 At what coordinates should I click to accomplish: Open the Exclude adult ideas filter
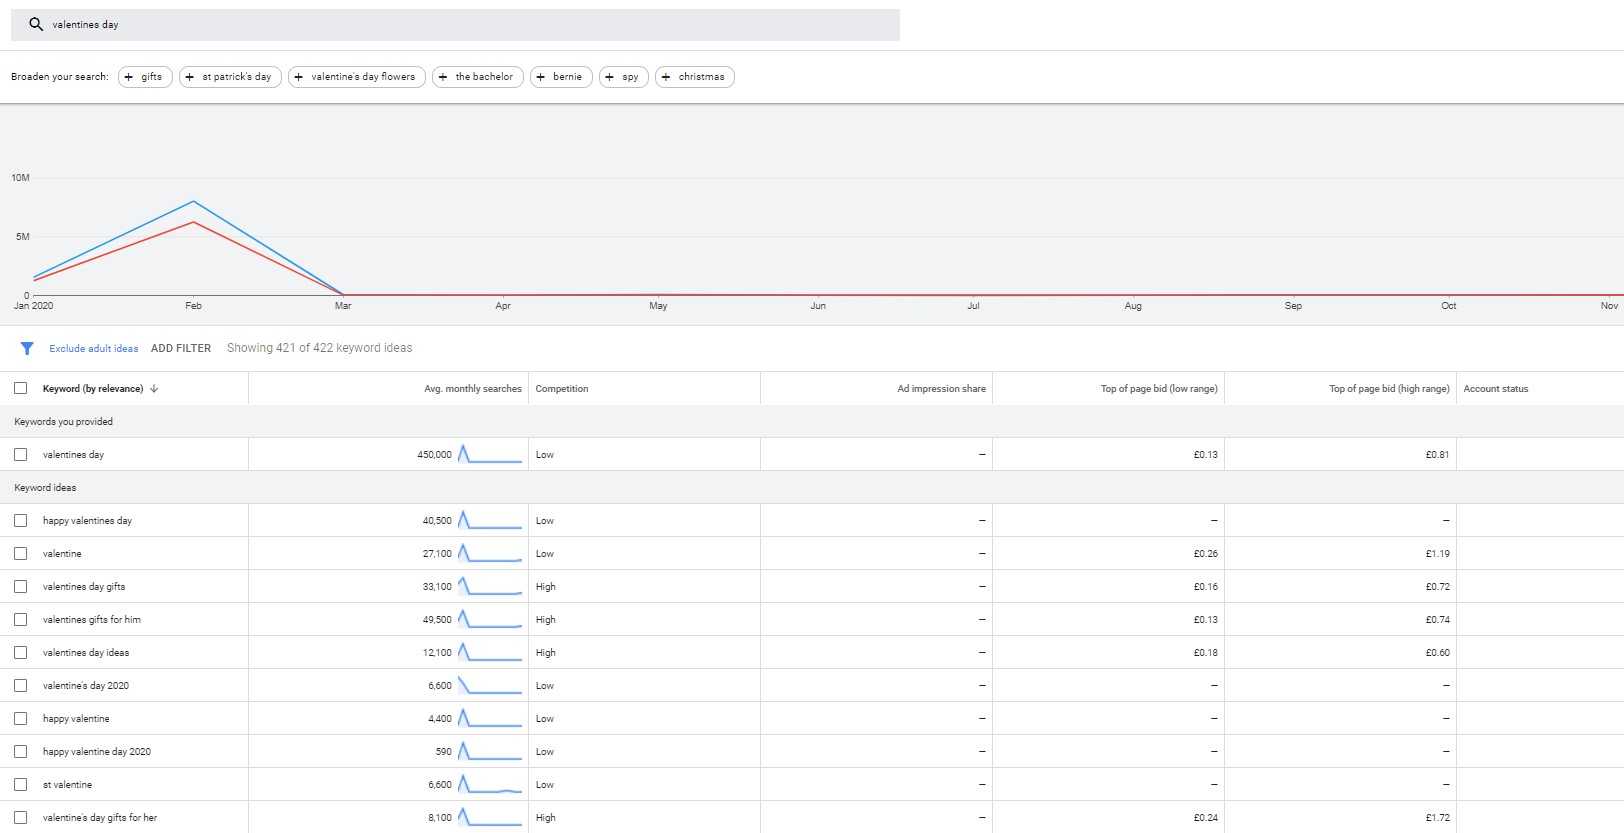pyautogui.click(x=94, y=348)
